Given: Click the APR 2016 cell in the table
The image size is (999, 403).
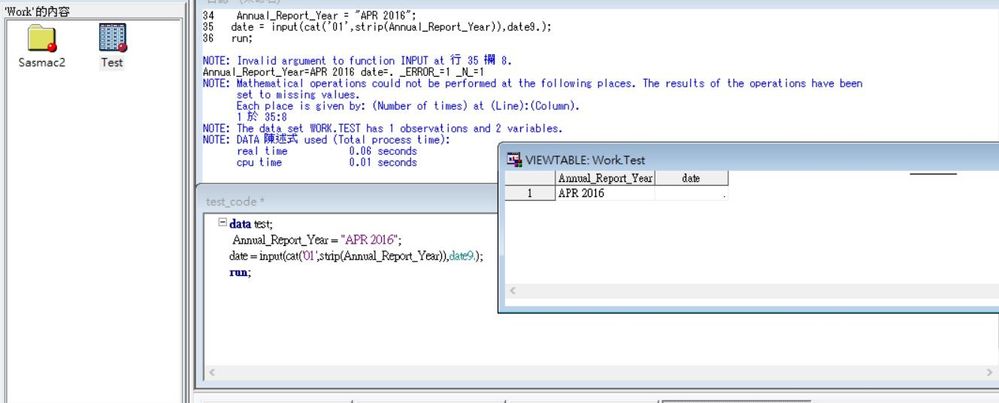Looking at the screenshot, I should click(605, 194).
